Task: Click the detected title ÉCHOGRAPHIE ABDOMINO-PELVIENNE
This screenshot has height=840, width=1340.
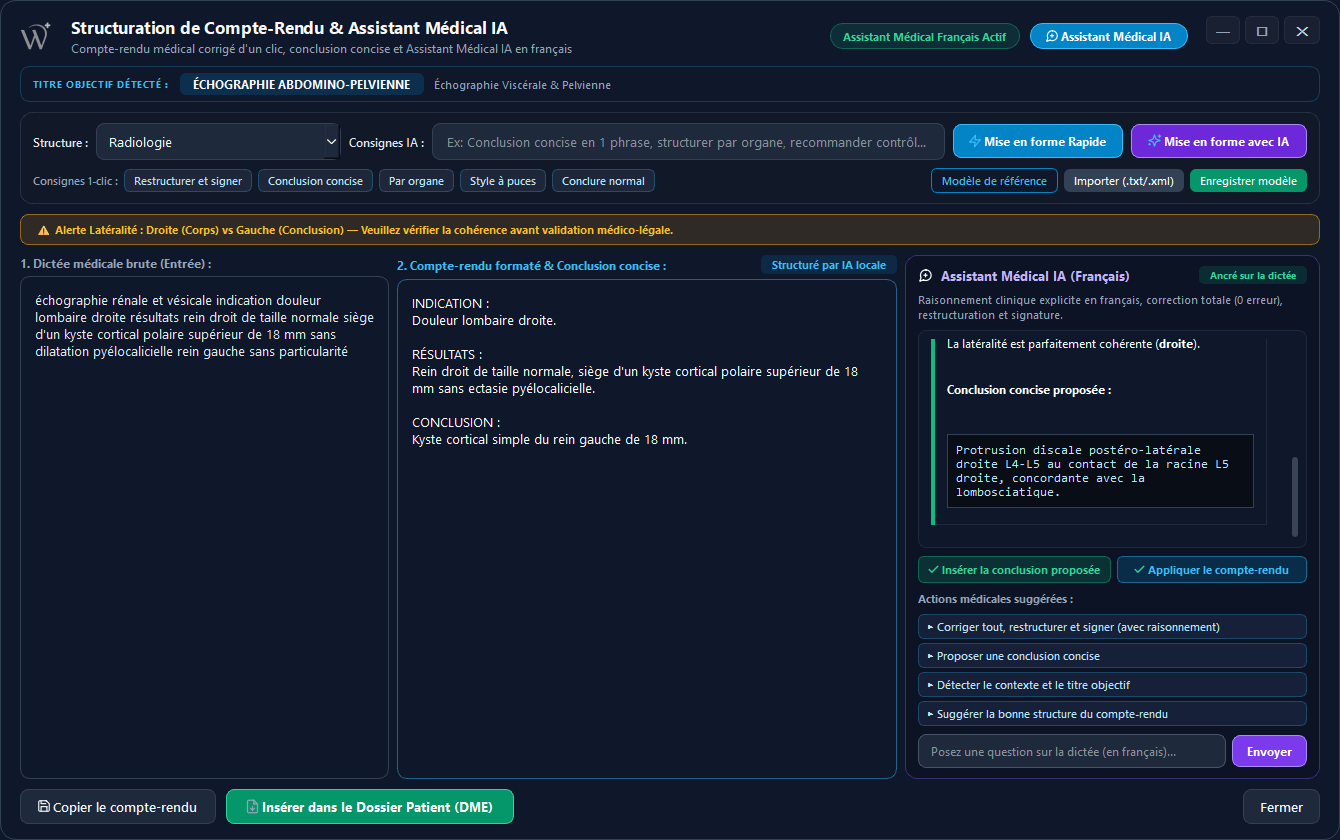Action: pyautogui.click(x=302, y=85)
